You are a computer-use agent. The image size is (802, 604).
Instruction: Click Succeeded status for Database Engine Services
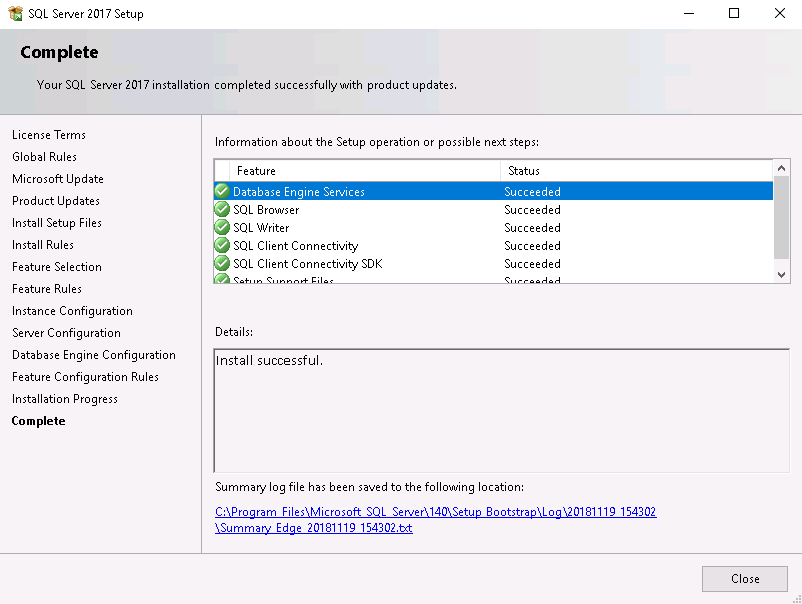[x=532, y=192]
